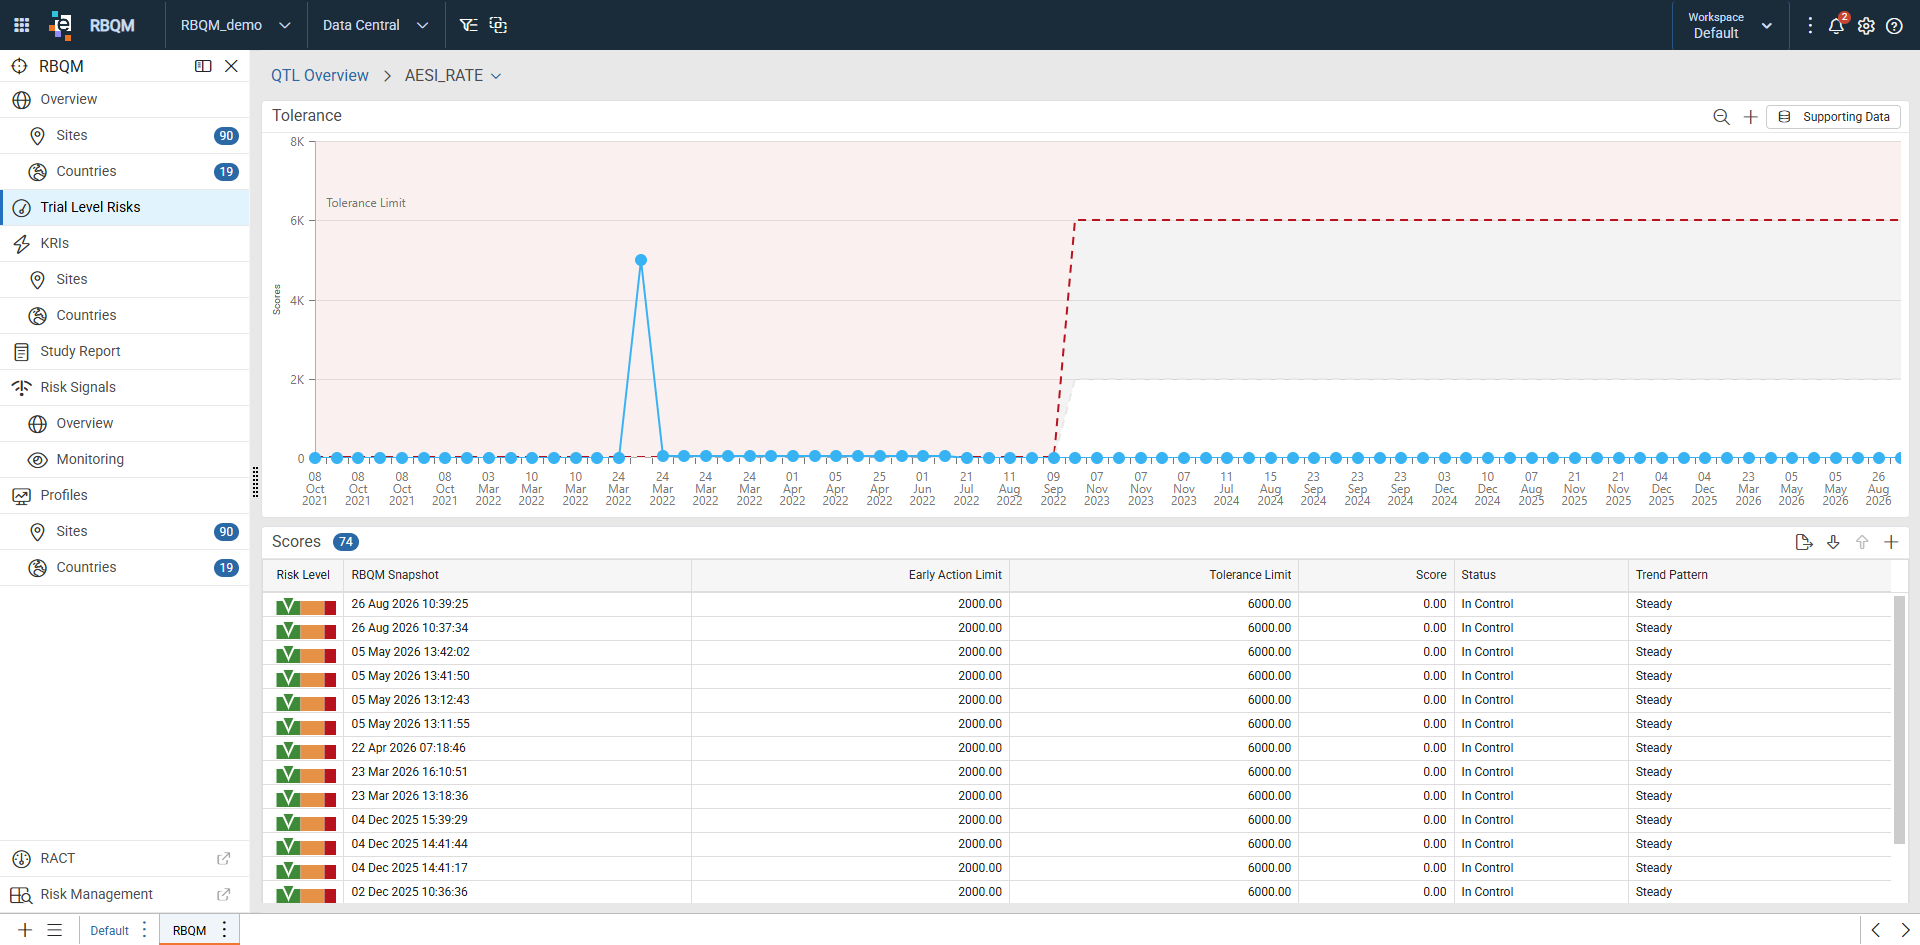The height and width of the screenshot is (945, 1920).
Task: Select Sites under Overview
Action: [x=125, y=135]
